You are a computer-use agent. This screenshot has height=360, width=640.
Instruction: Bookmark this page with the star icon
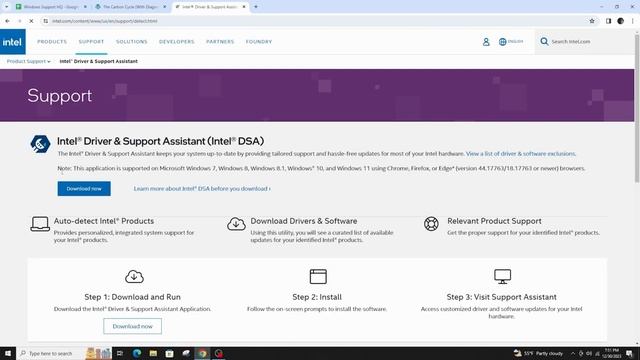point(592,21)
